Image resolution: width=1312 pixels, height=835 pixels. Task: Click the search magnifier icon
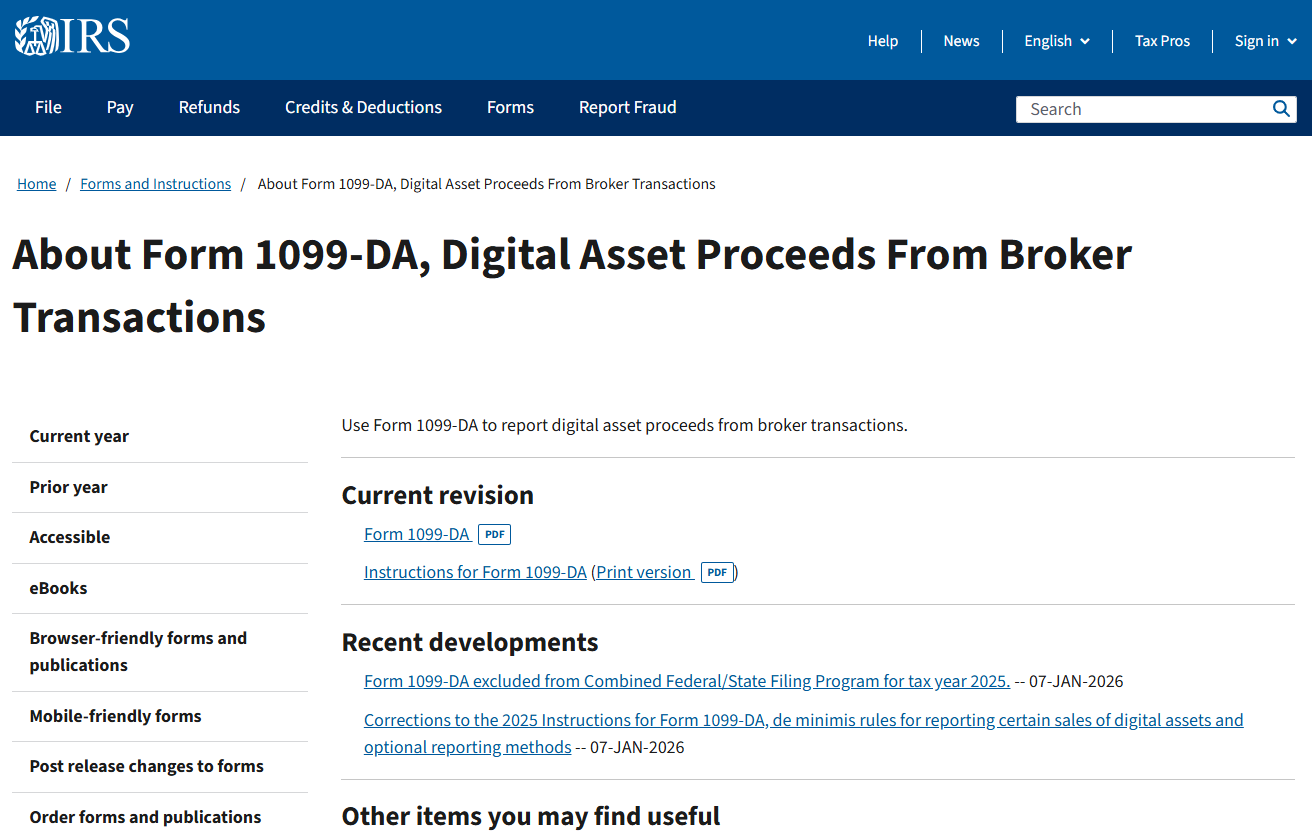1281,109
